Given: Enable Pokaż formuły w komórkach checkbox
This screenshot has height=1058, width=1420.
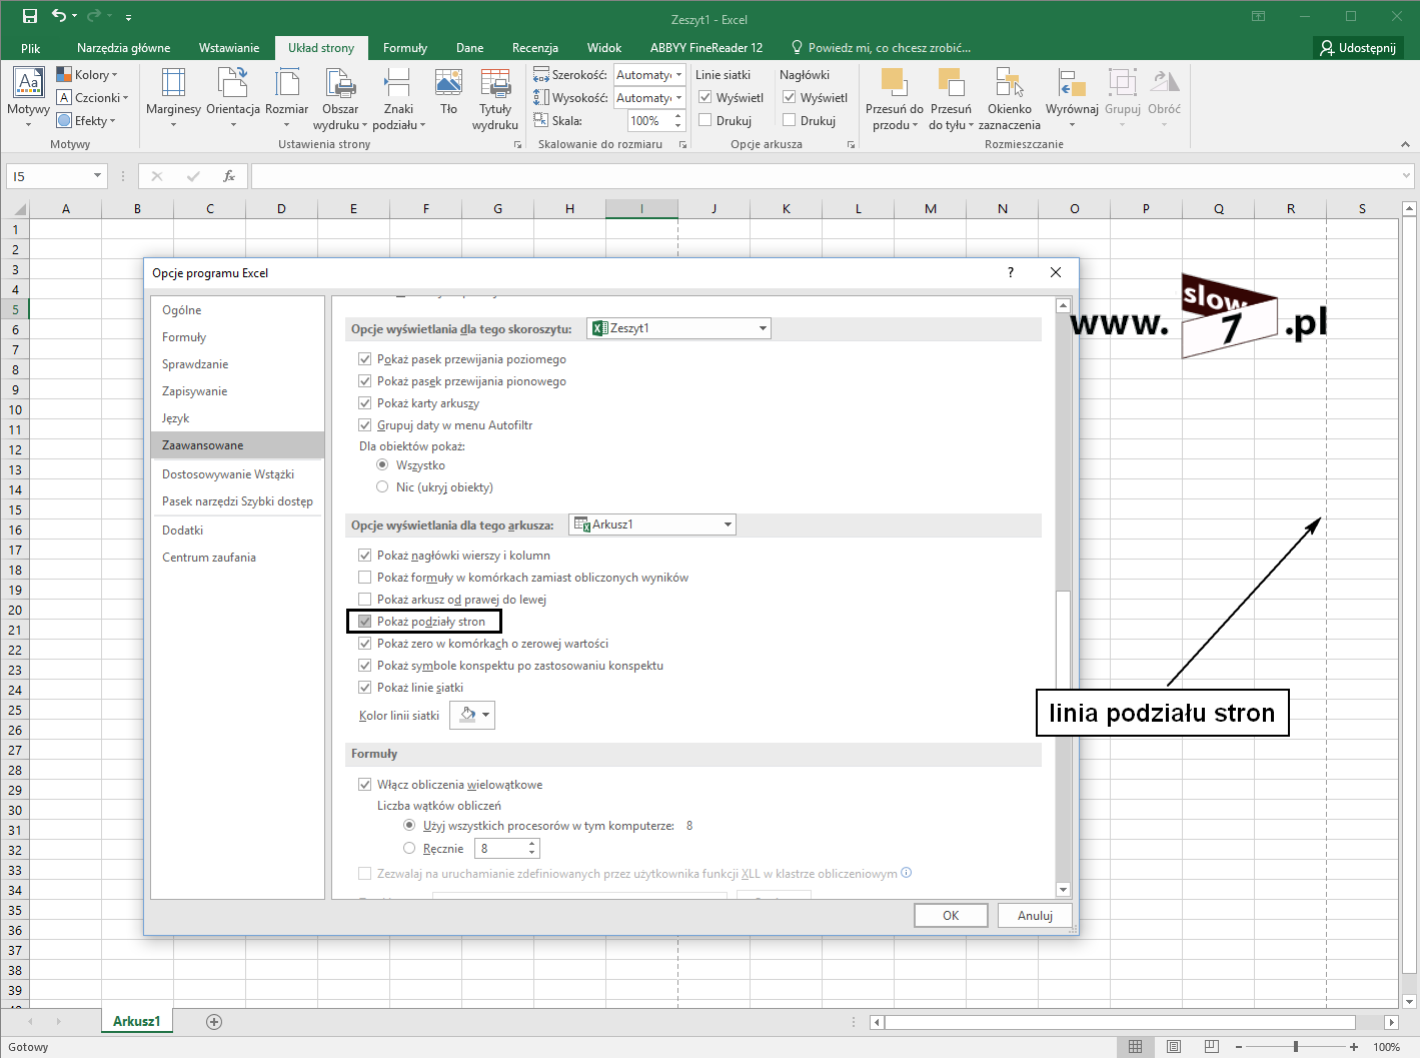Looking at the screenshot, I should pyautogui.click(x=365, y=577).
